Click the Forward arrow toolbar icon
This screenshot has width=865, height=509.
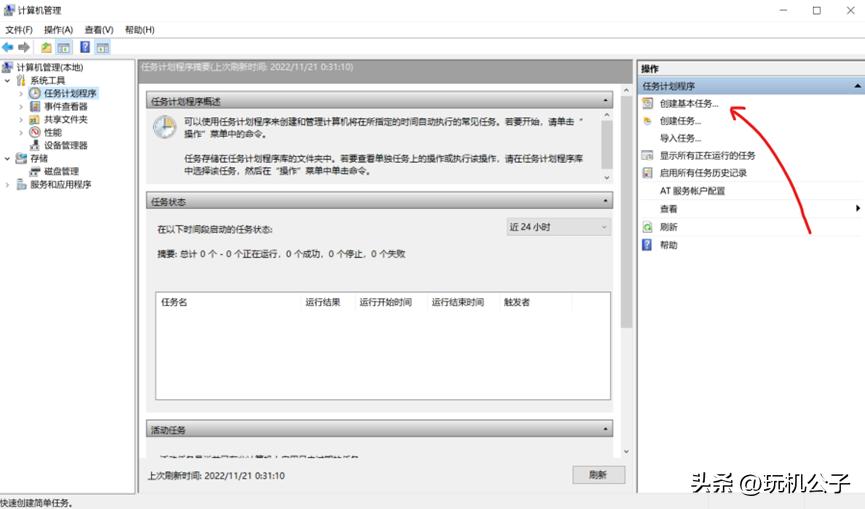click(x=24, y=47)
